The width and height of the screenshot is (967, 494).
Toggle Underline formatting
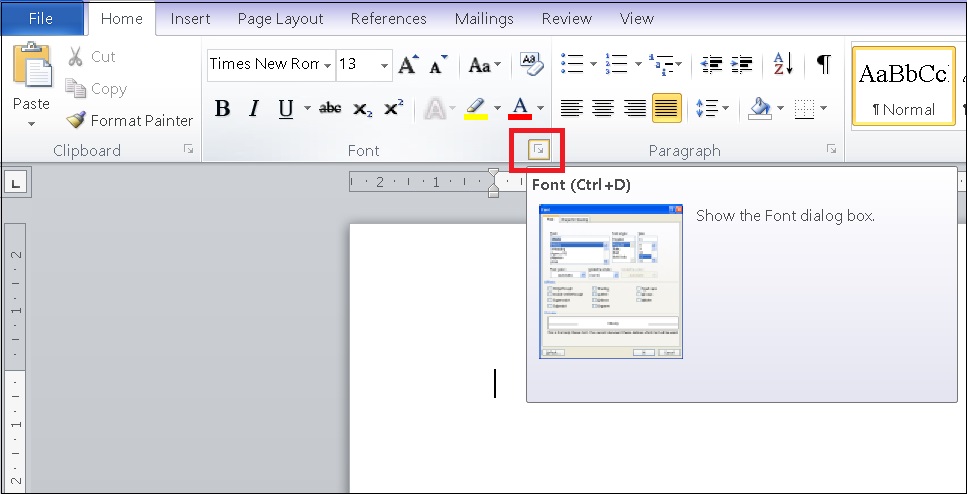click(x=286, y=109)
